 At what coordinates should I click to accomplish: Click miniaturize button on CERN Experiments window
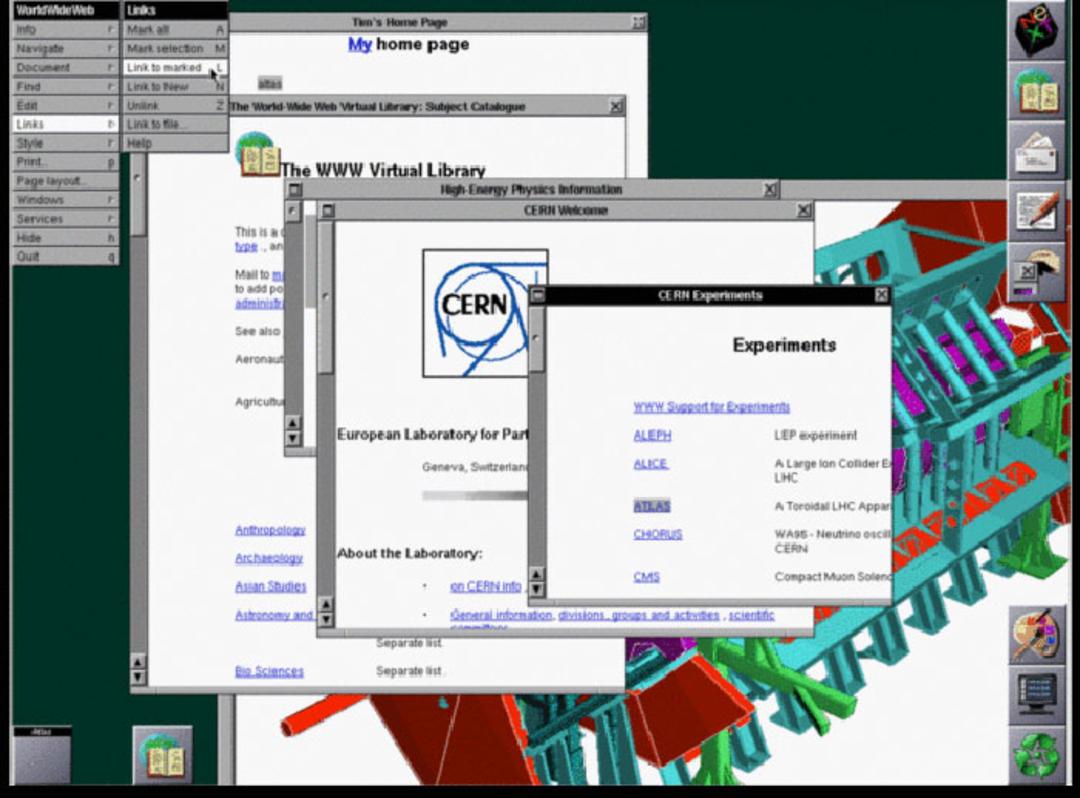click(x=538, y=295)
